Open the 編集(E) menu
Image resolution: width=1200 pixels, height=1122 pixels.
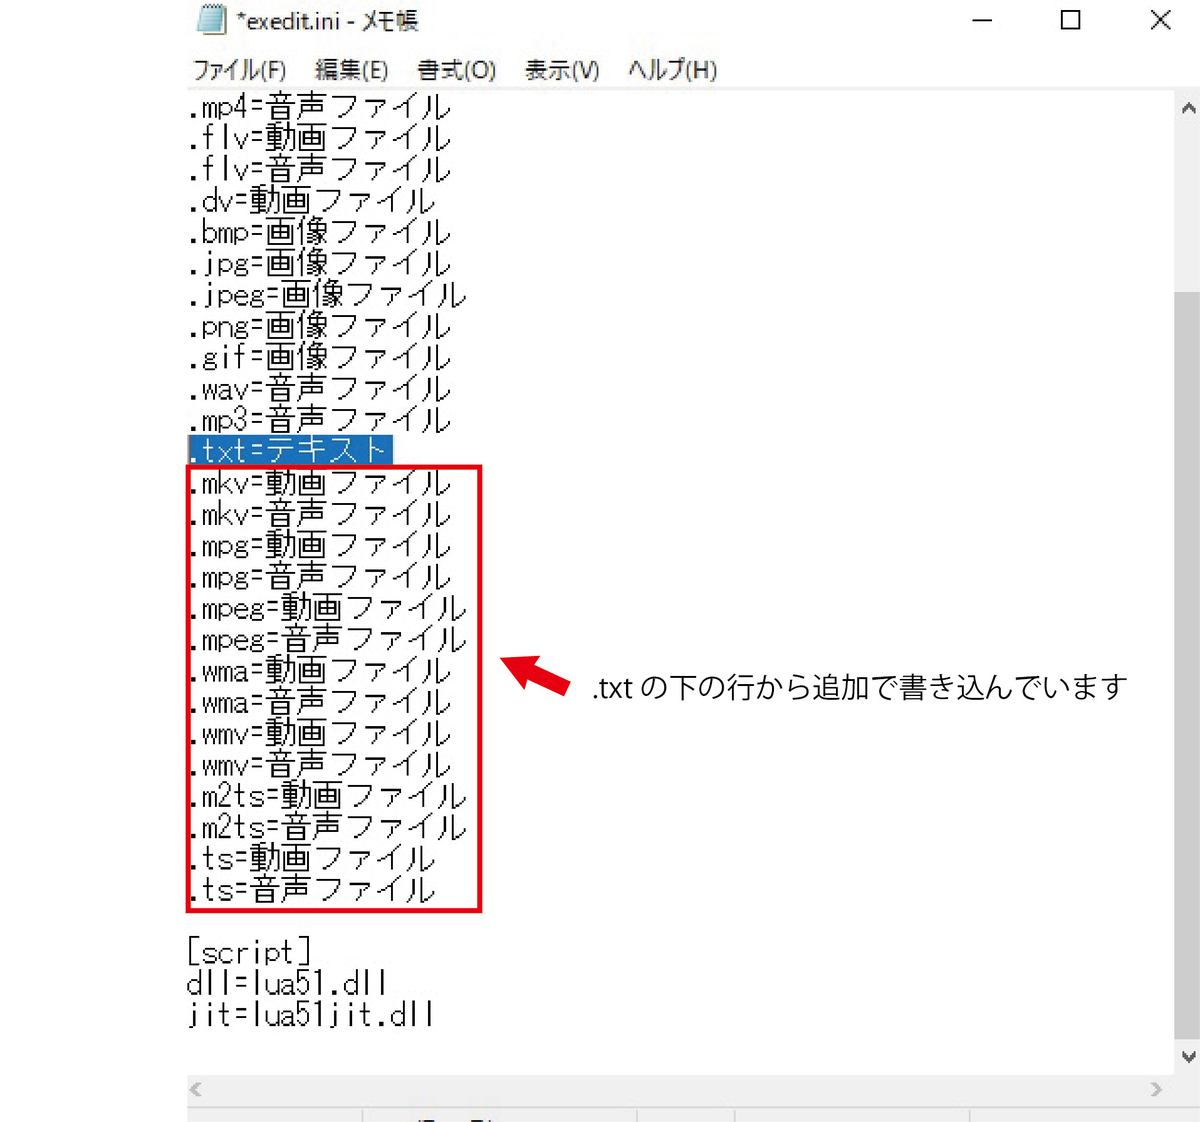(351, 70)
